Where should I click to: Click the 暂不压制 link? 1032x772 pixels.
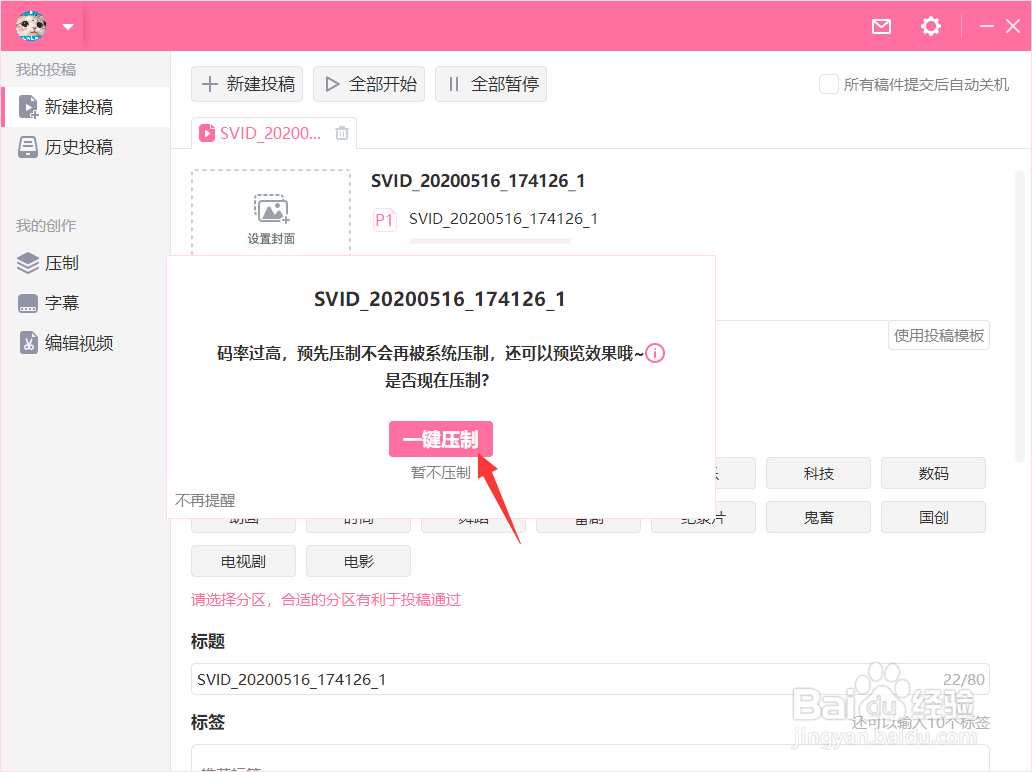[440, 471]
